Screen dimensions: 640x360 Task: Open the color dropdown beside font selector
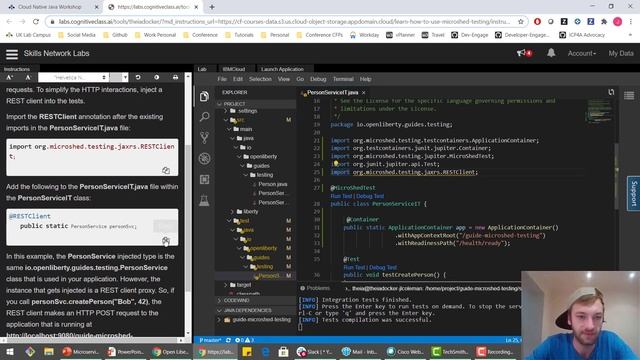click(x=119, y=77)
